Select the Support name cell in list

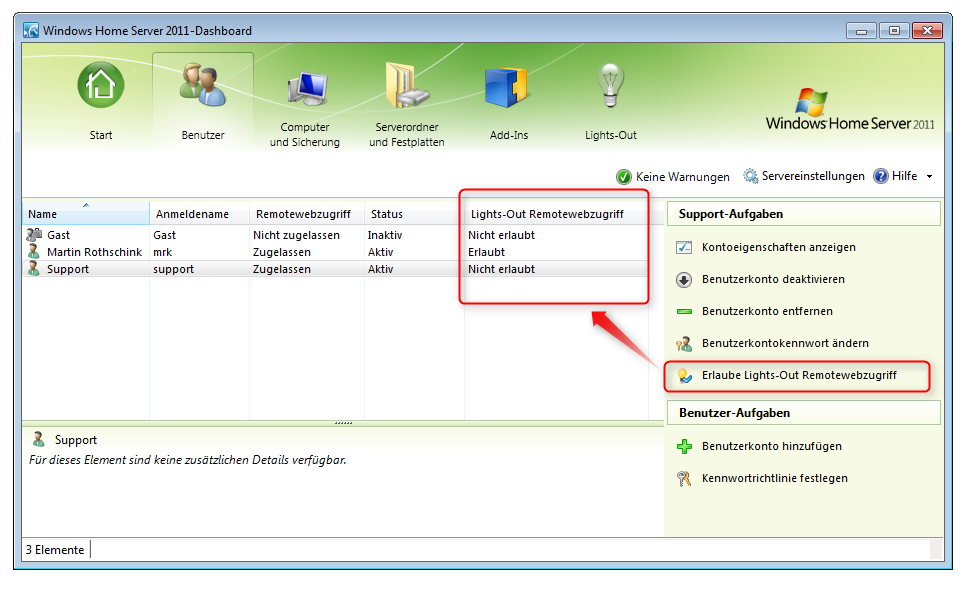coord(67,269)
